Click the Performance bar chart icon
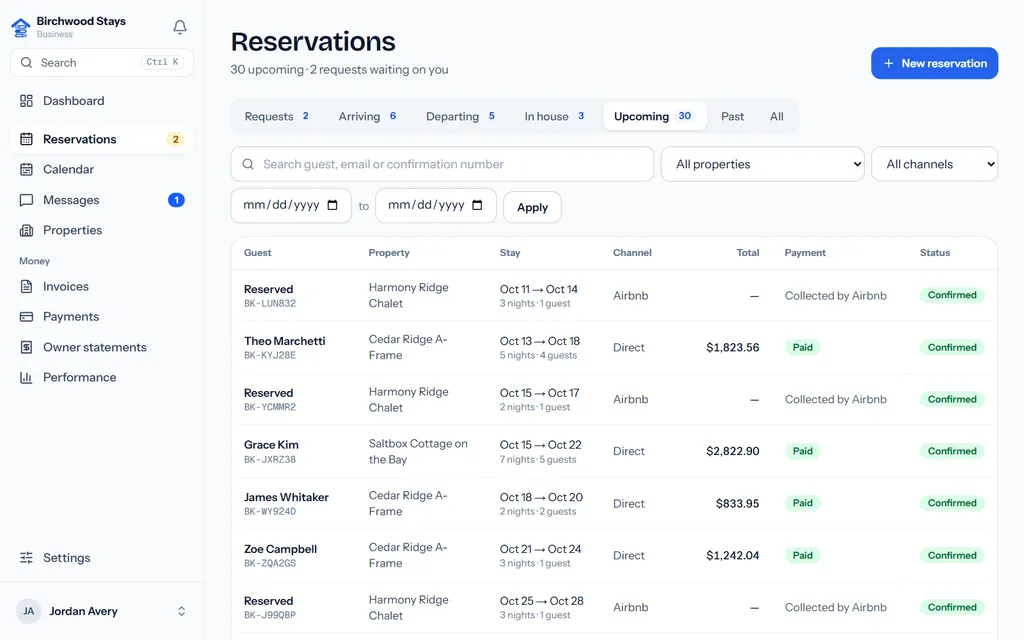1024x640 pixels. [x=26, y=377]
